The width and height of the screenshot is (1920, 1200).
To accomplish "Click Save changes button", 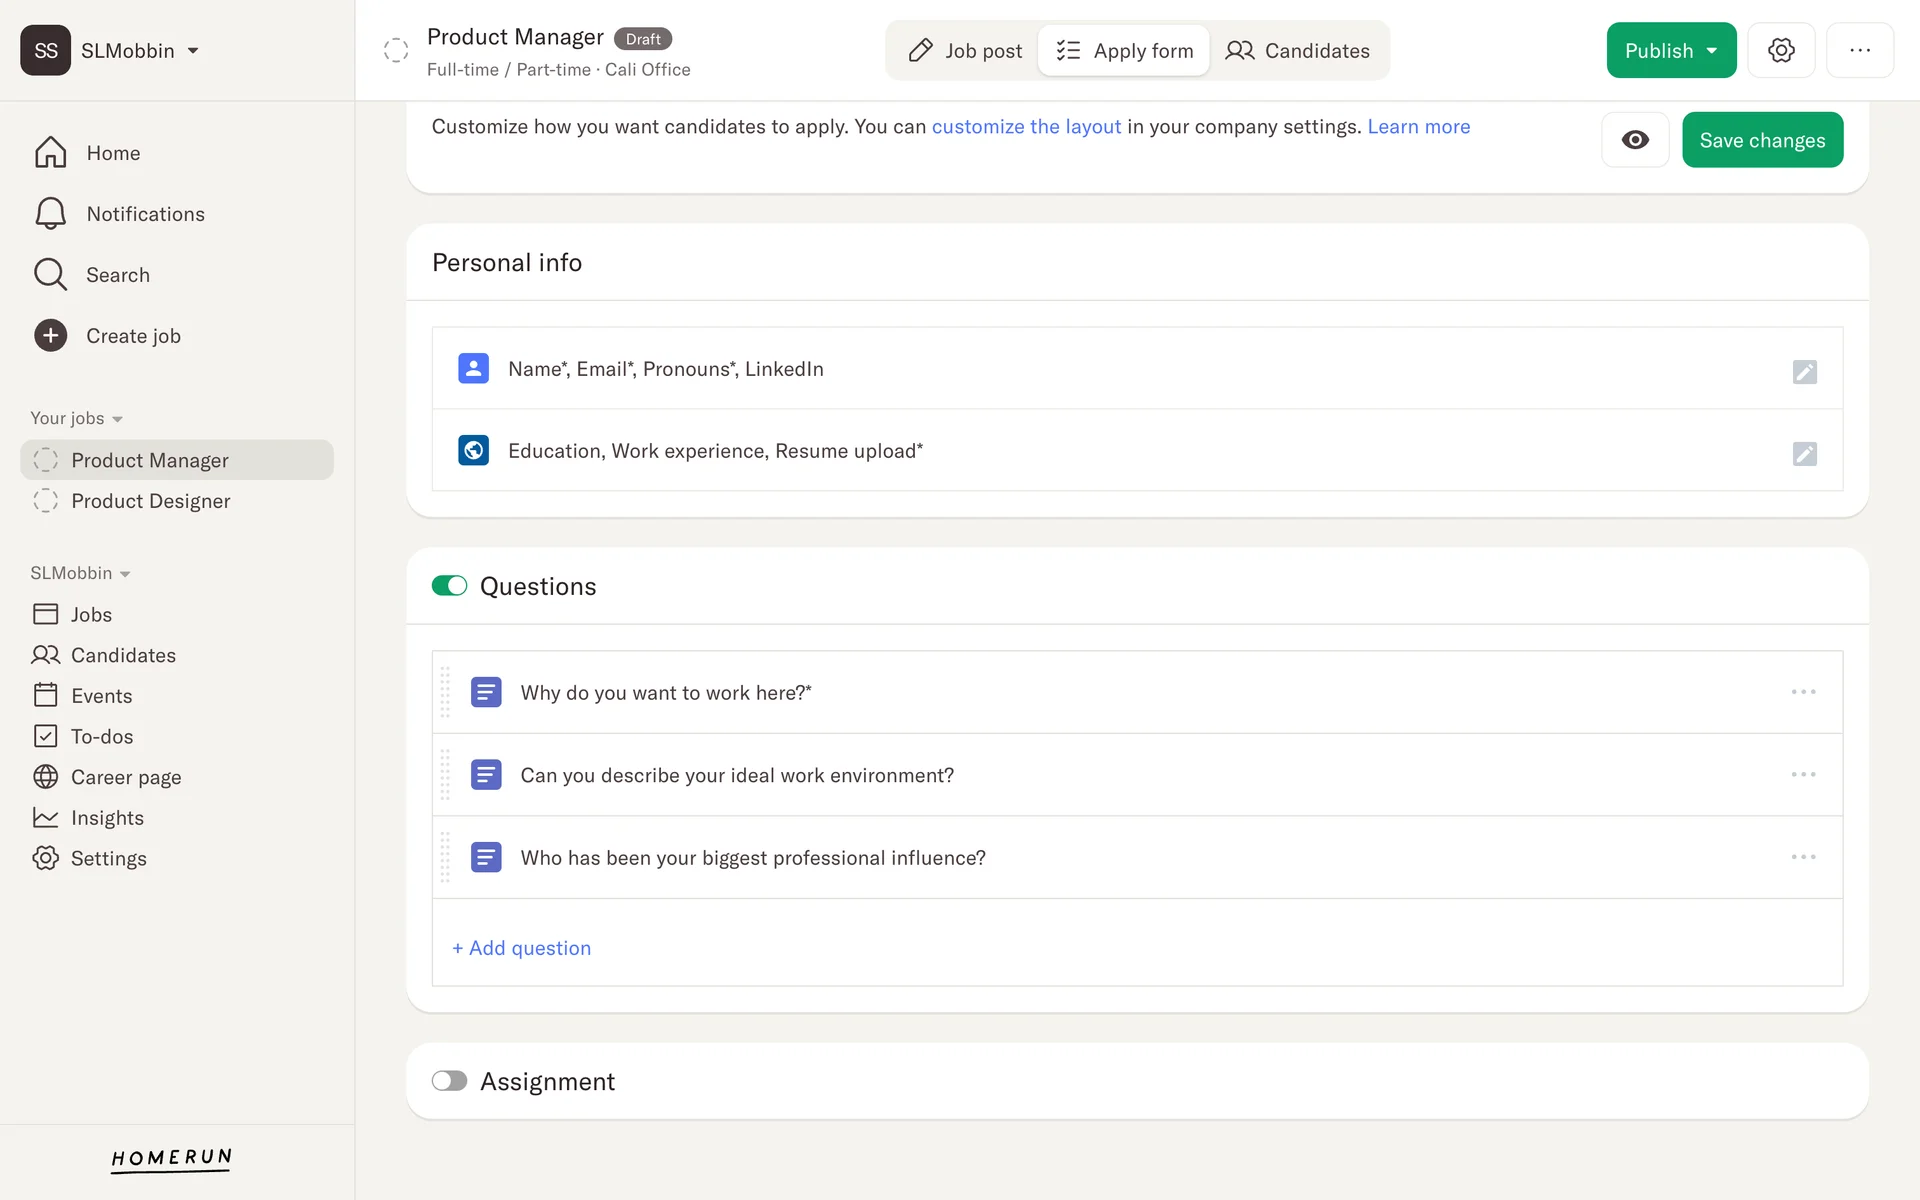I will (x=1762, y=140).
